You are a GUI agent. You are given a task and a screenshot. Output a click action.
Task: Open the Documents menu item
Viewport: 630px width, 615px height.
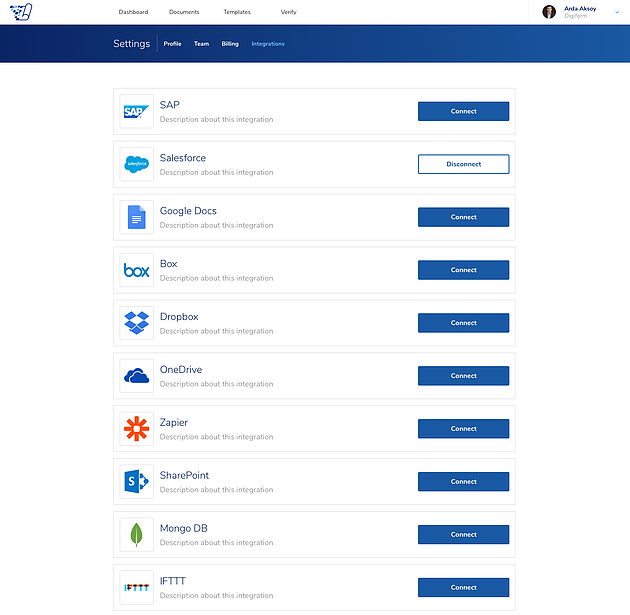[184, 12]
